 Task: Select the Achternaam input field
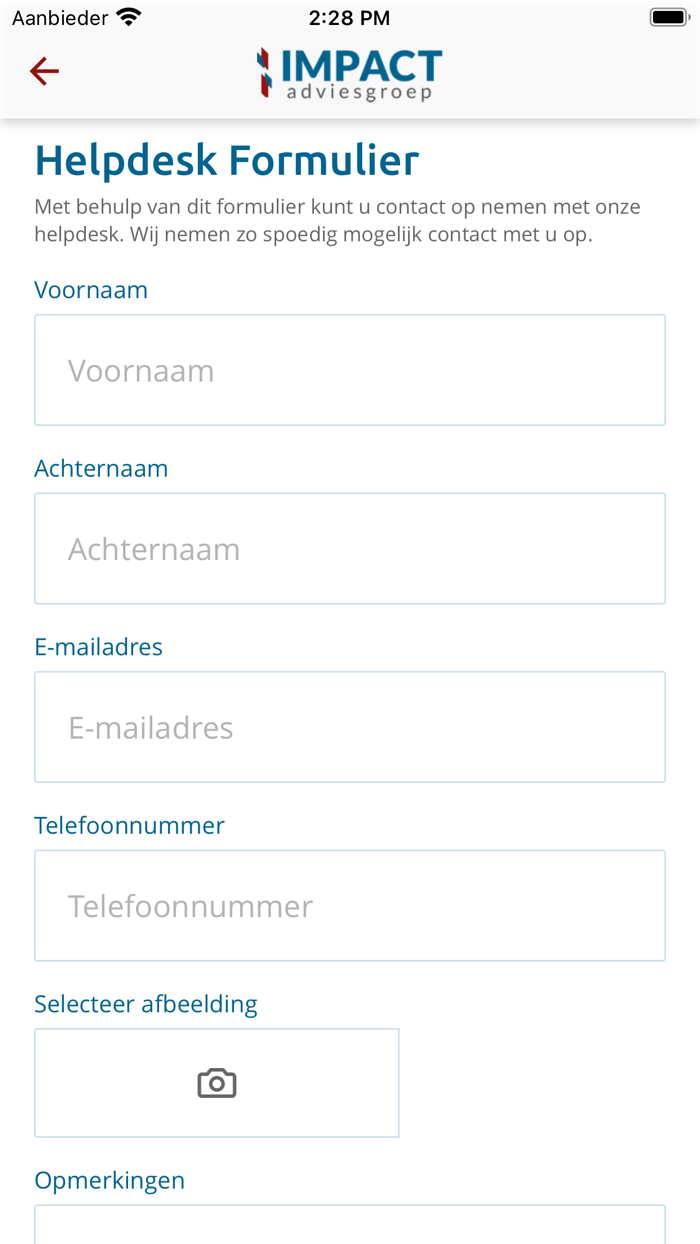pyautogui.click(x=349, y=547)
